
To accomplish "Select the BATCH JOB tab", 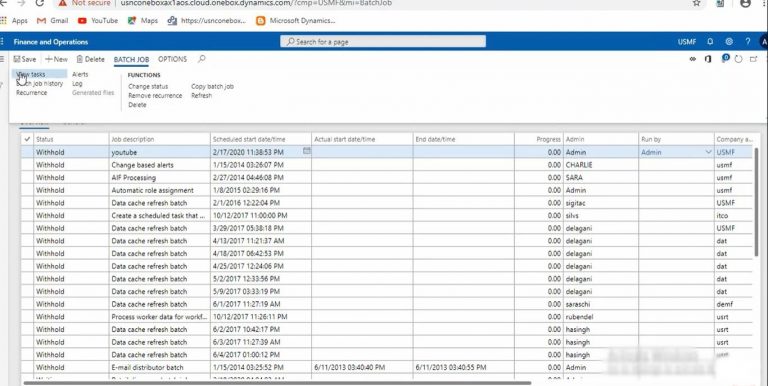I will [x=131, y=59].
